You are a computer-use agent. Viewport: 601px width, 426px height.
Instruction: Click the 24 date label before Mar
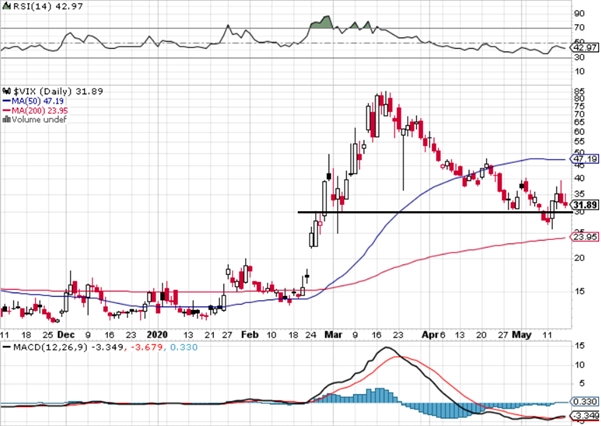click(x=310, y=335)
